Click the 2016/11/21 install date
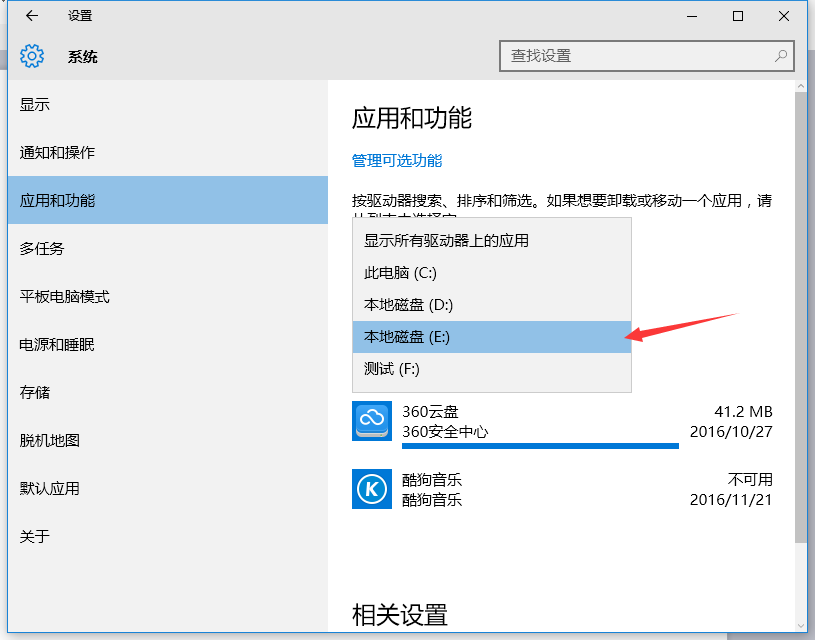 tap(731, 500)
